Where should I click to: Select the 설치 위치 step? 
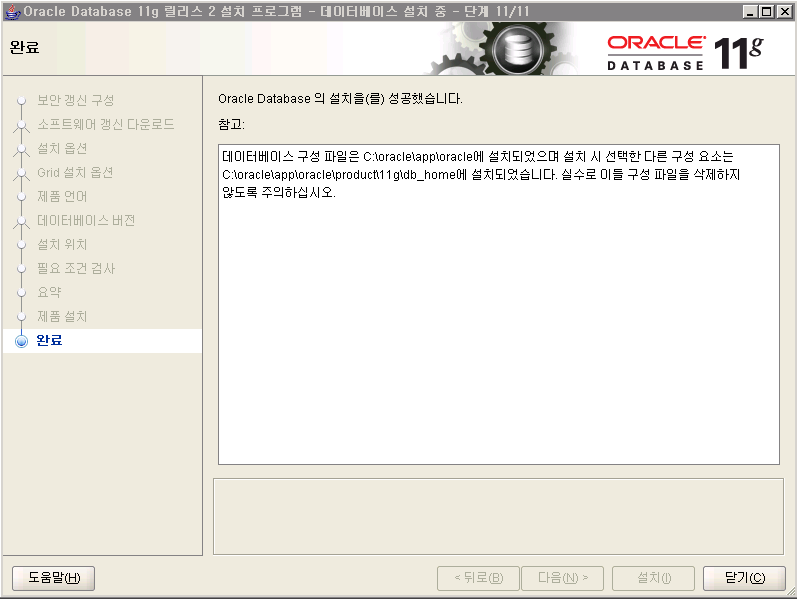62,244
